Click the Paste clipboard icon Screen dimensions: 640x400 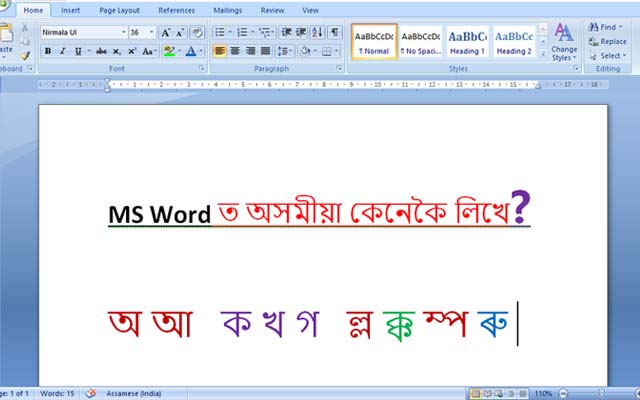[x=6, y=33]
